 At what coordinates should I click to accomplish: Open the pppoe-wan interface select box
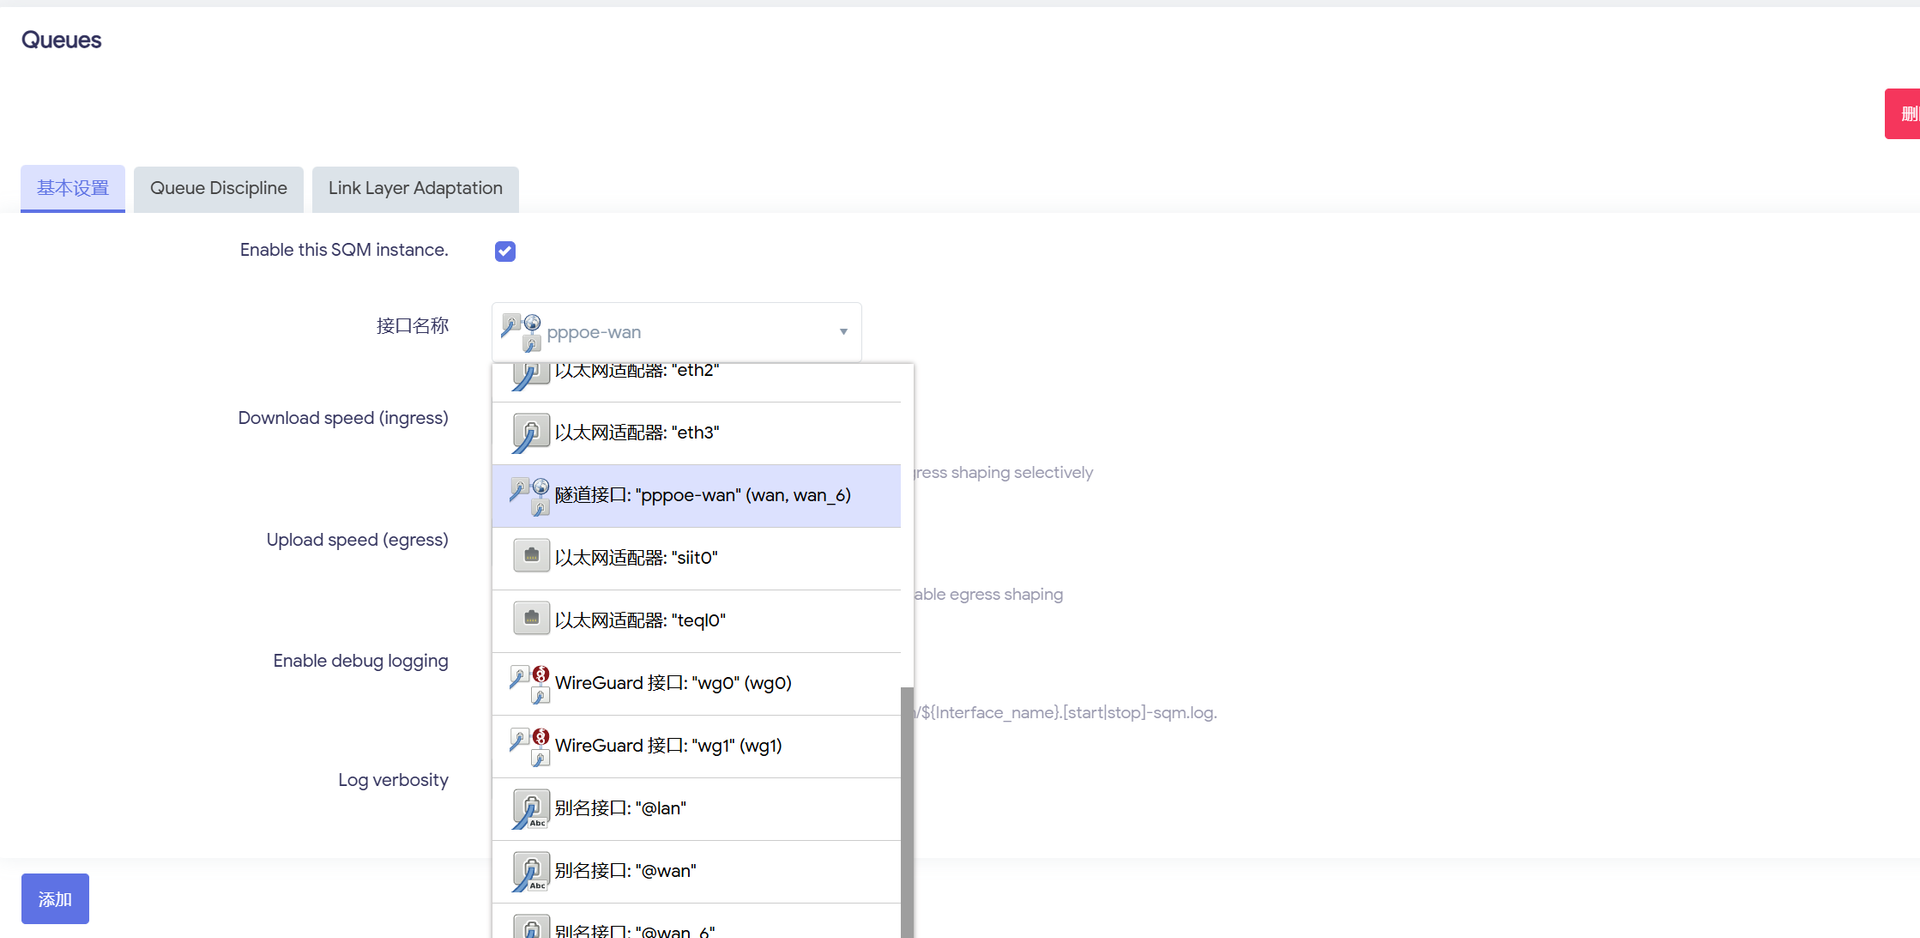pyautogui.click(x=676, y=332)
